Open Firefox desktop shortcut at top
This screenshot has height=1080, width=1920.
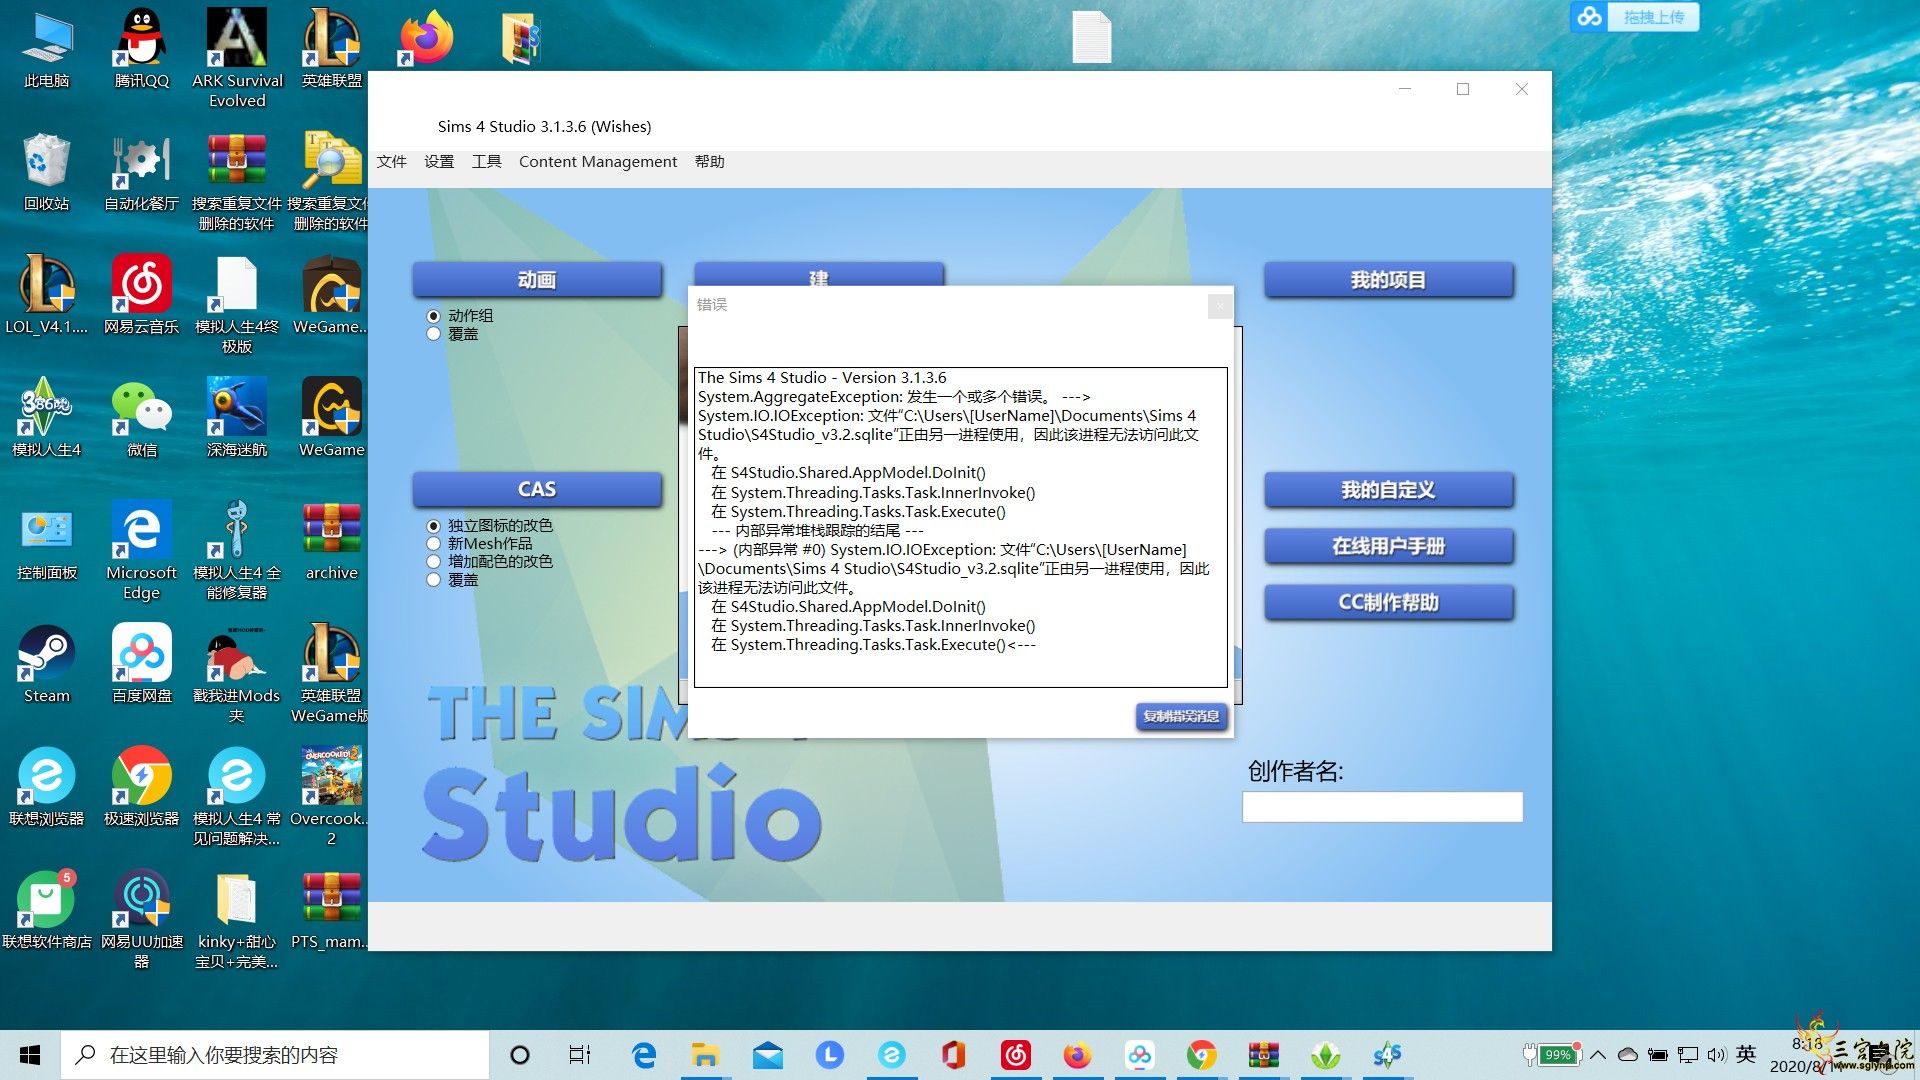tap(426, 38)
